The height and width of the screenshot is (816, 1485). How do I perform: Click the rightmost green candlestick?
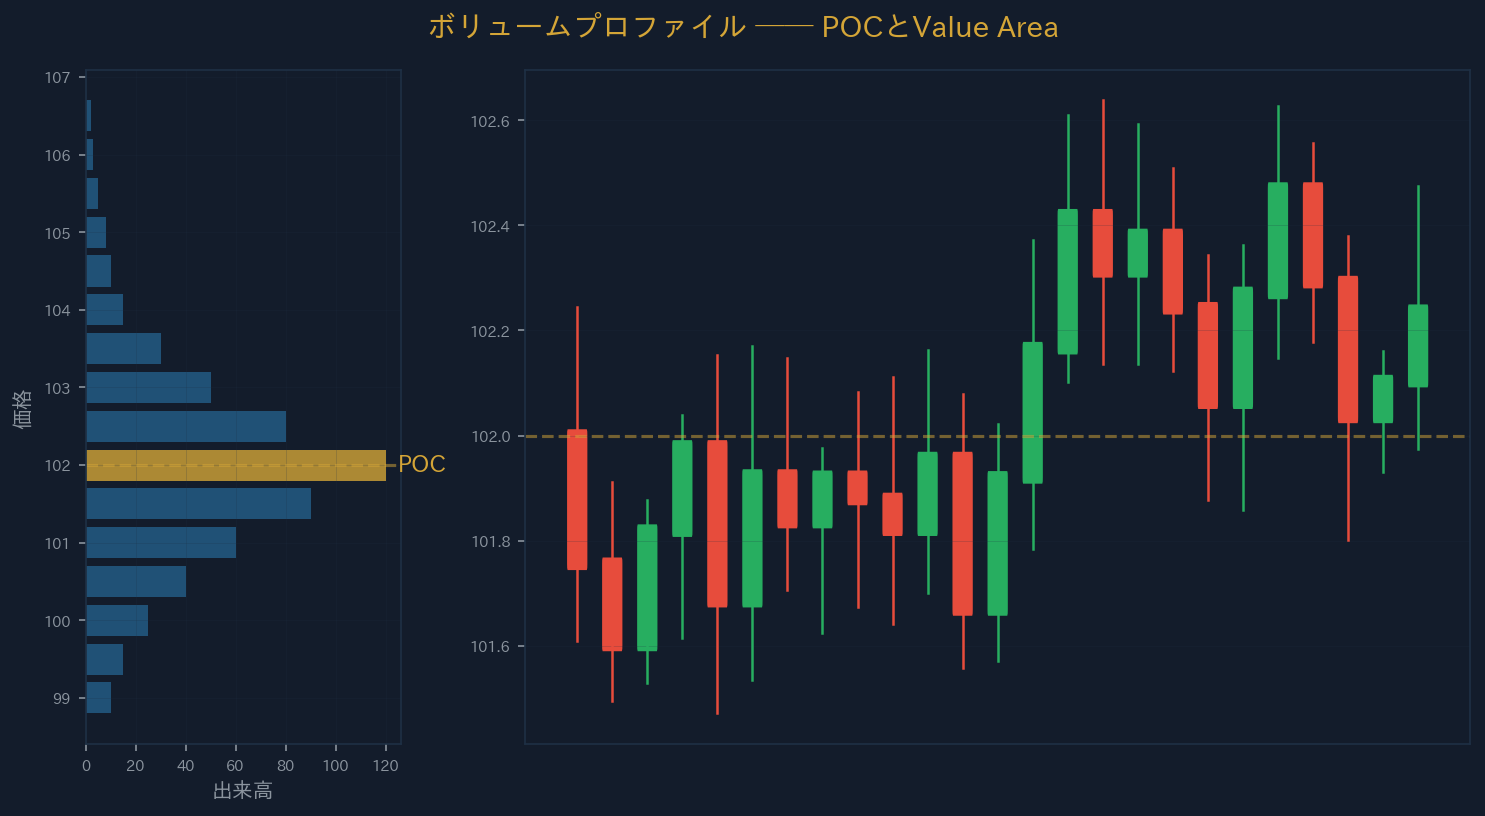point(1418,345)
